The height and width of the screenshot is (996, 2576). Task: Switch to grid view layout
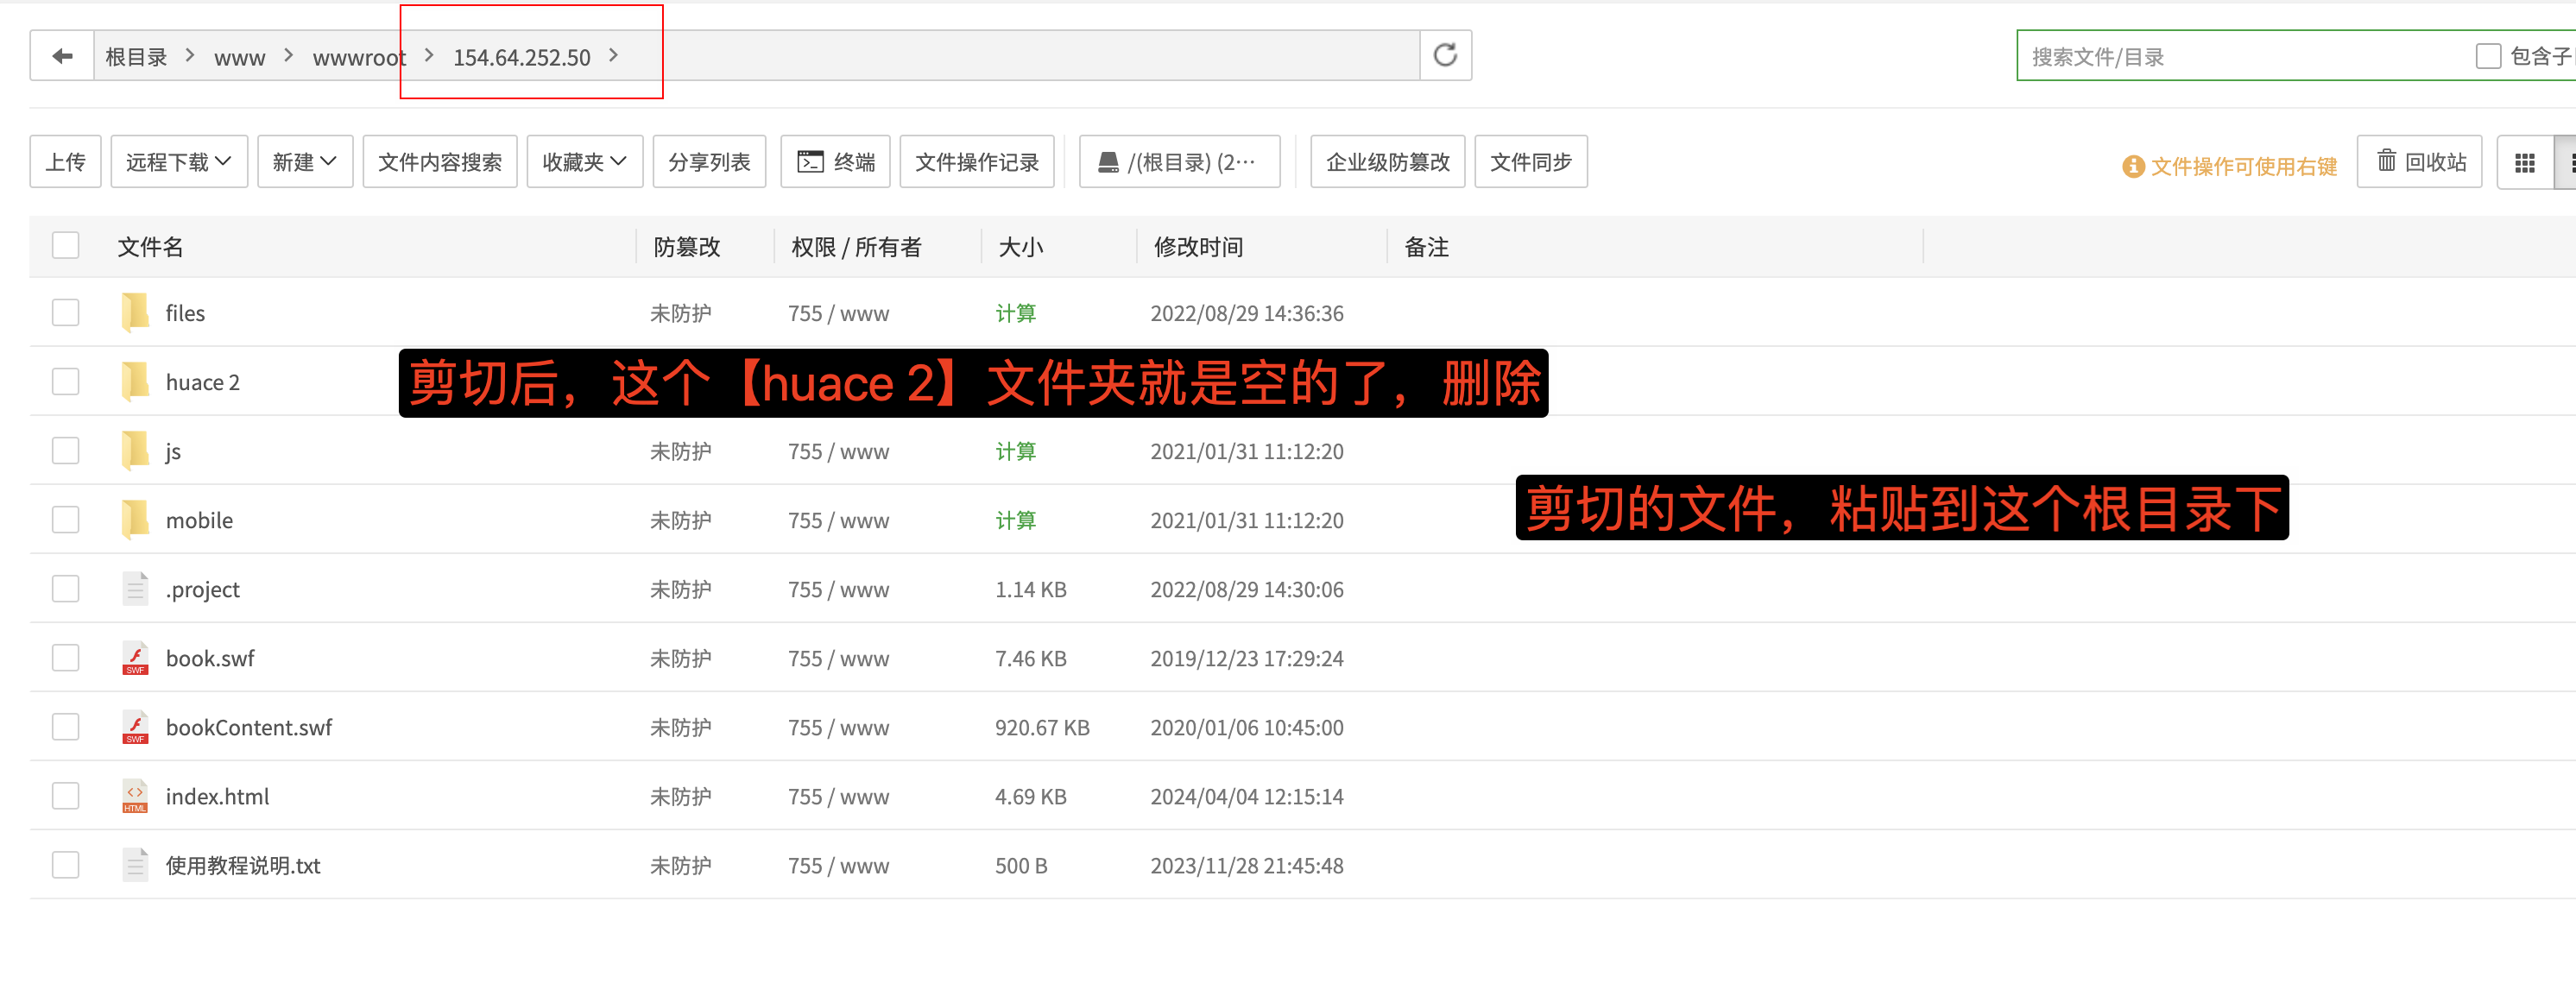(x=2526, y=161)
